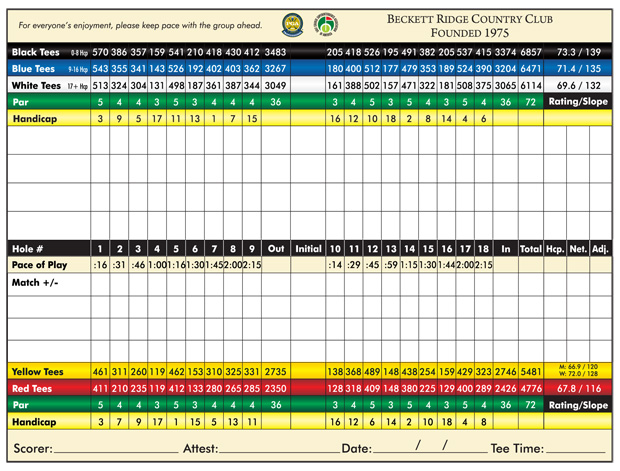620x471 pixels.
Task: Click Blue Tees front nine total 3267
Action: pos(275,69)
